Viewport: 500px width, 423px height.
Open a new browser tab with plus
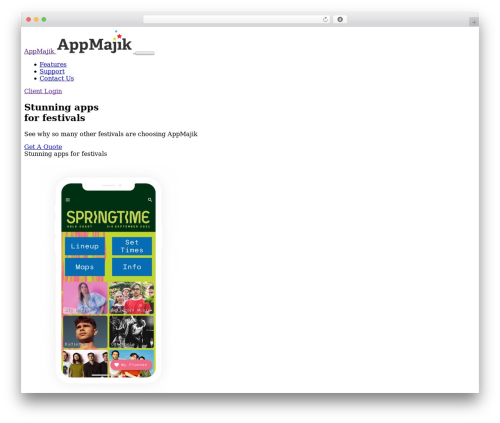coord(474,22)
